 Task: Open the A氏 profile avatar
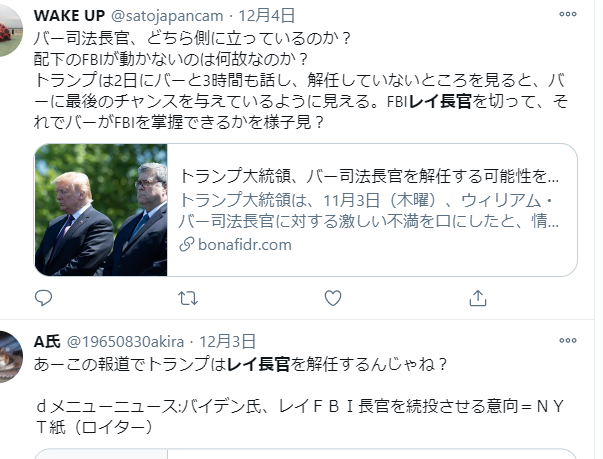tap(8, 357)
